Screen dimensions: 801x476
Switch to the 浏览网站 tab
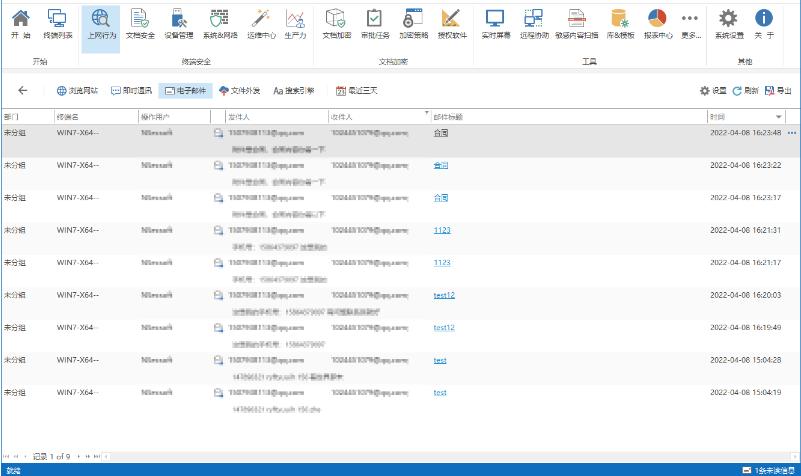pos(77,90)
